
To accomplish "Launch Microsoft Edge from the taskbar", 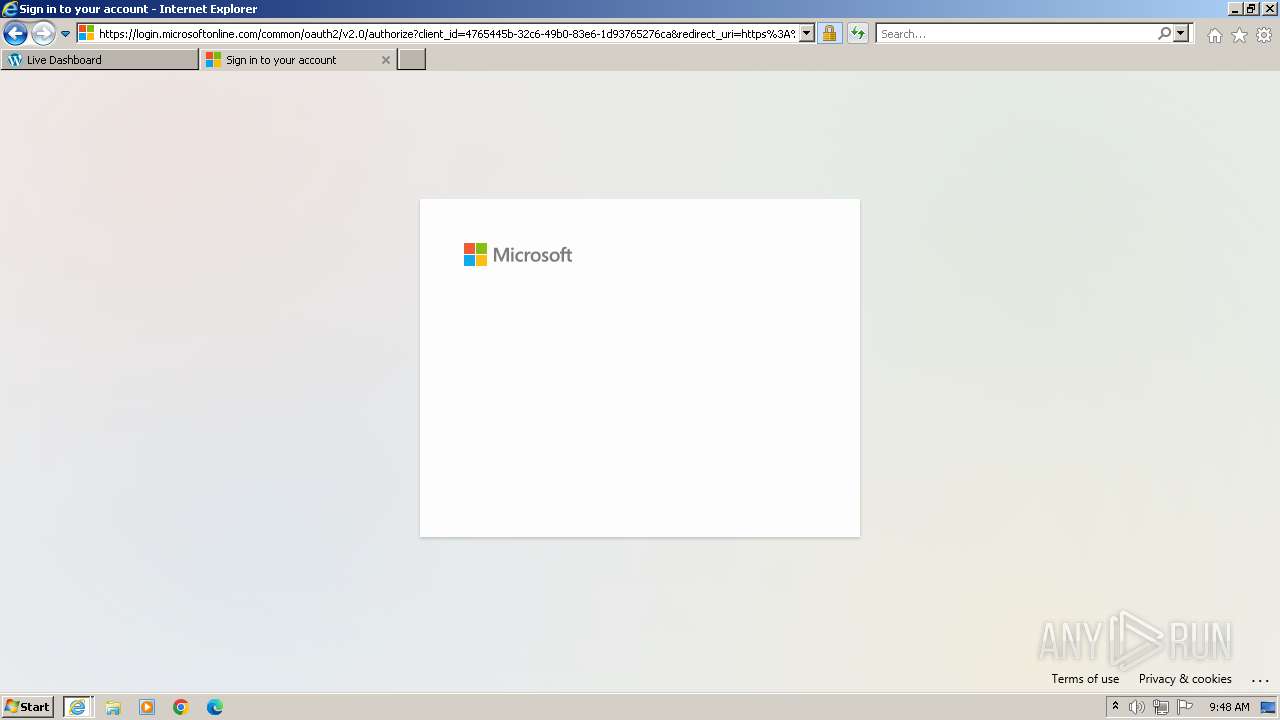I will [x=215, y=707].
